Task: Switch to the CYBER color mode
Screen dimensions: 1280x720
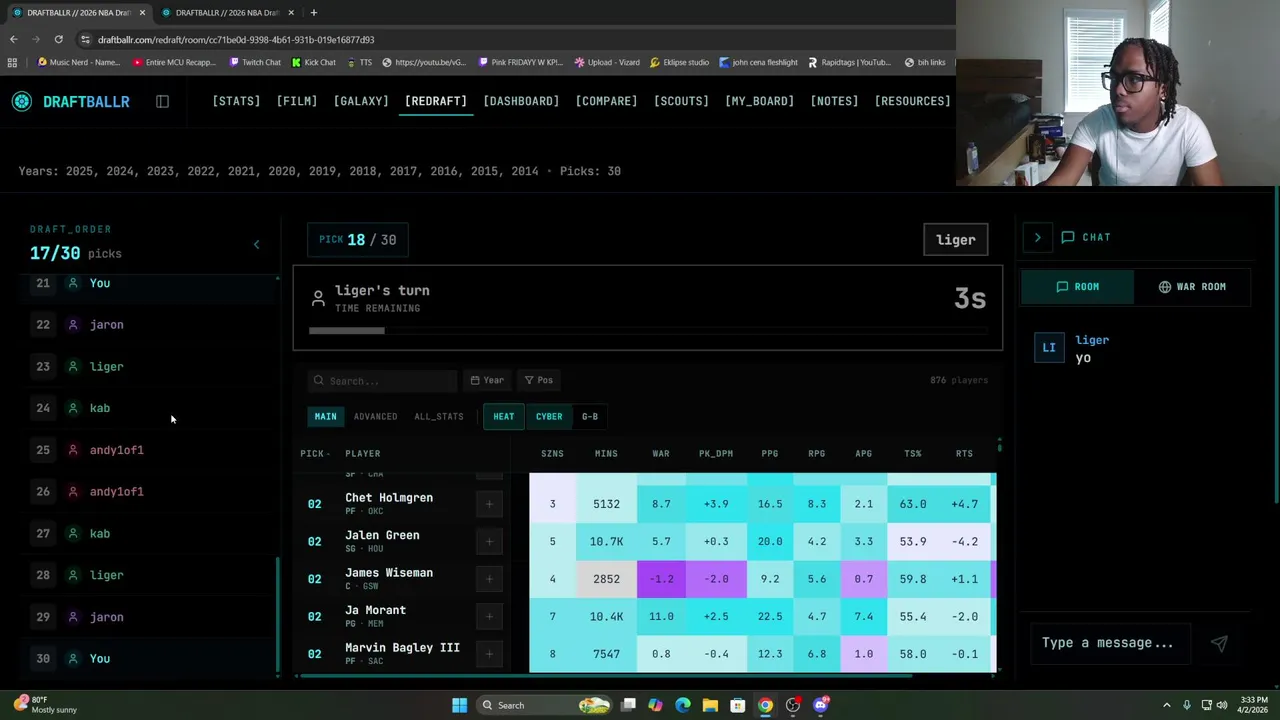Action: 549,417
